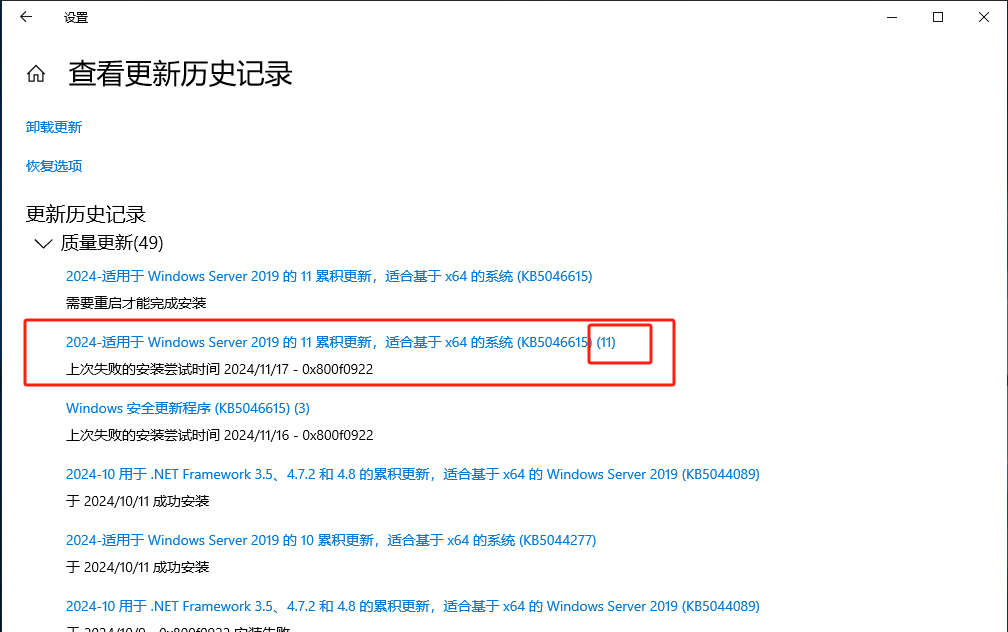Click the 更新历史记录 heading
The image size is (1008, 632).
coord(86,215)
